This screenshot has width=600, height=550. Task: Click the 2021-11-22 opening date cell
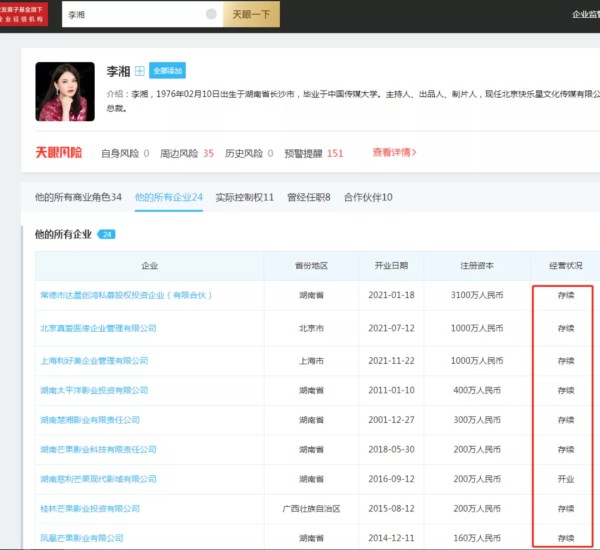(391, 361)
